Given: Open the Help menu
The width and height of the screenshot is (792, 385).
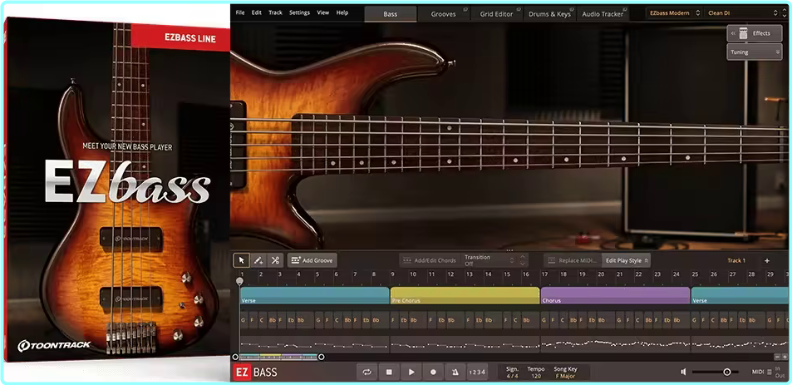Looking at the screenshot, I should pyautogui.click(x=342, y=13).
